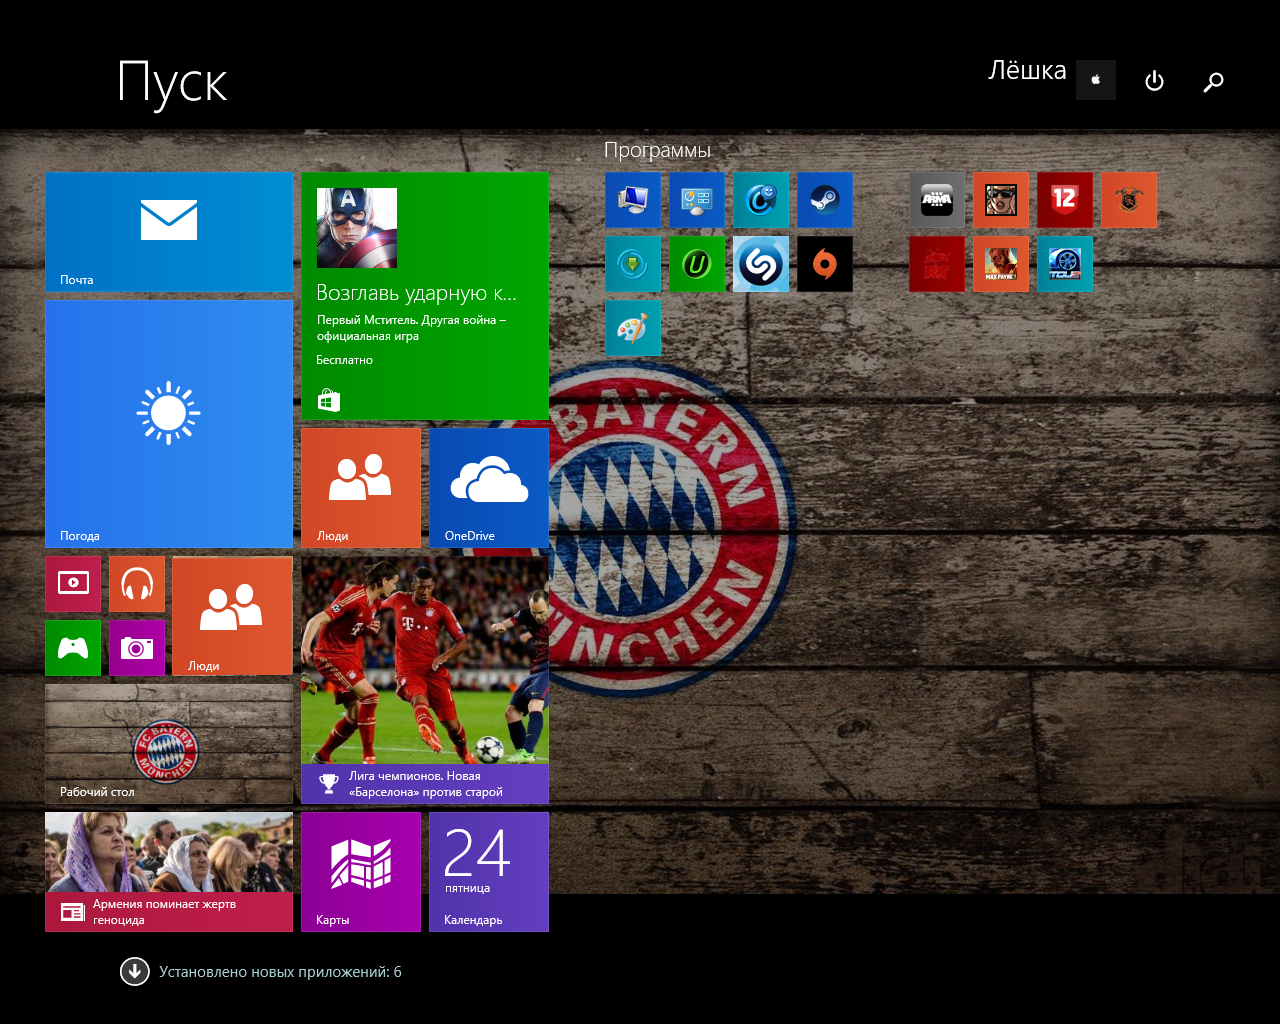Screen dimensions: 1280x1024
Task: Launch the Shazam tile
Action: click(x=761, y=264)
